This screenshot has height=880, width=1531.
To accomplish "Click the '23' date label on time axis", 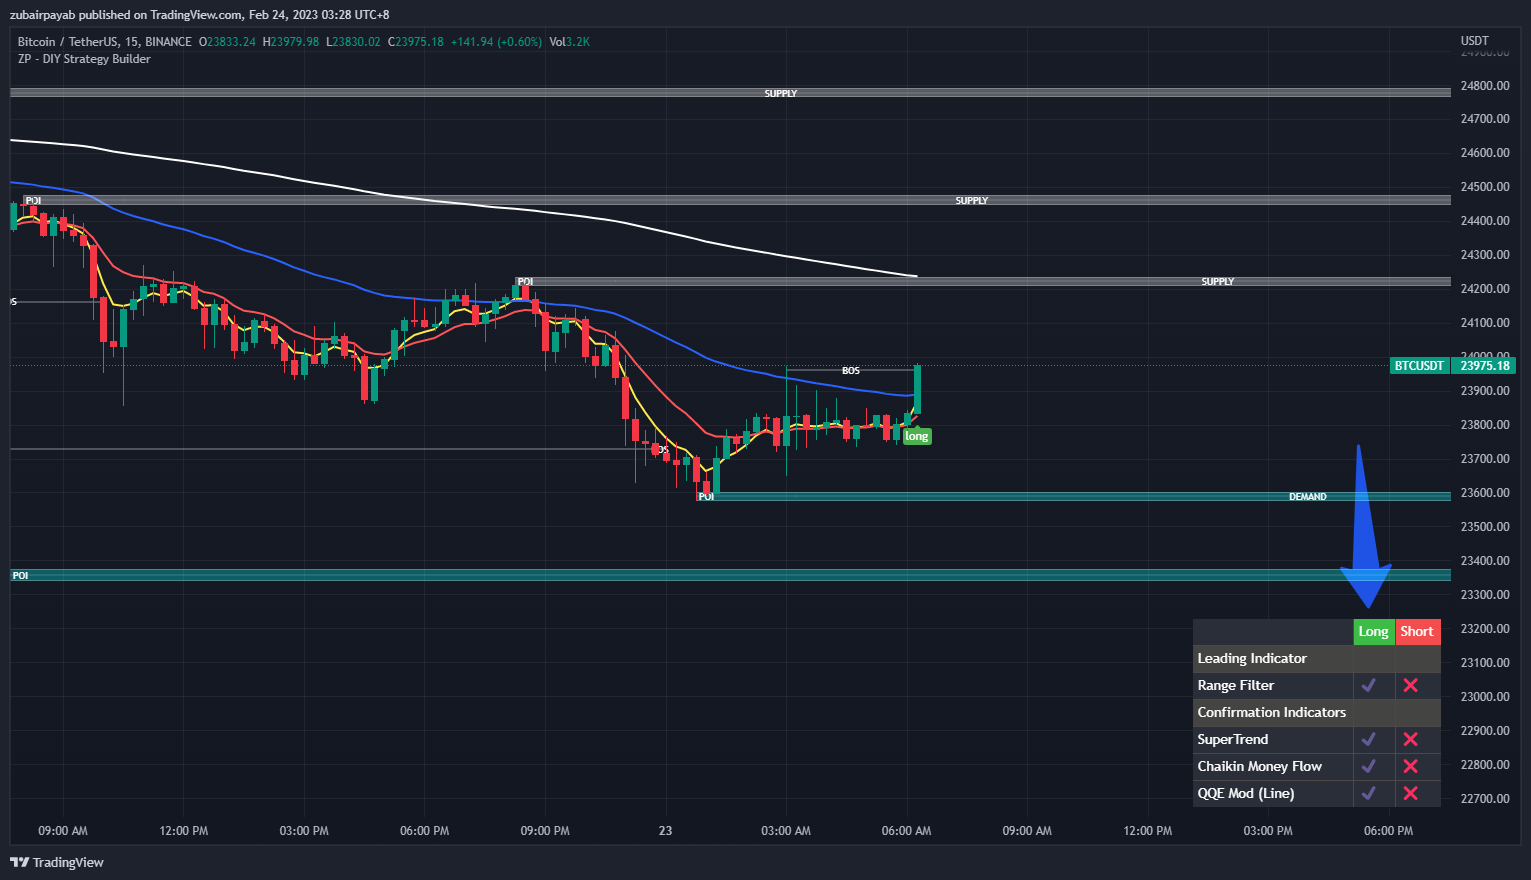I will [x=666, y=831].
